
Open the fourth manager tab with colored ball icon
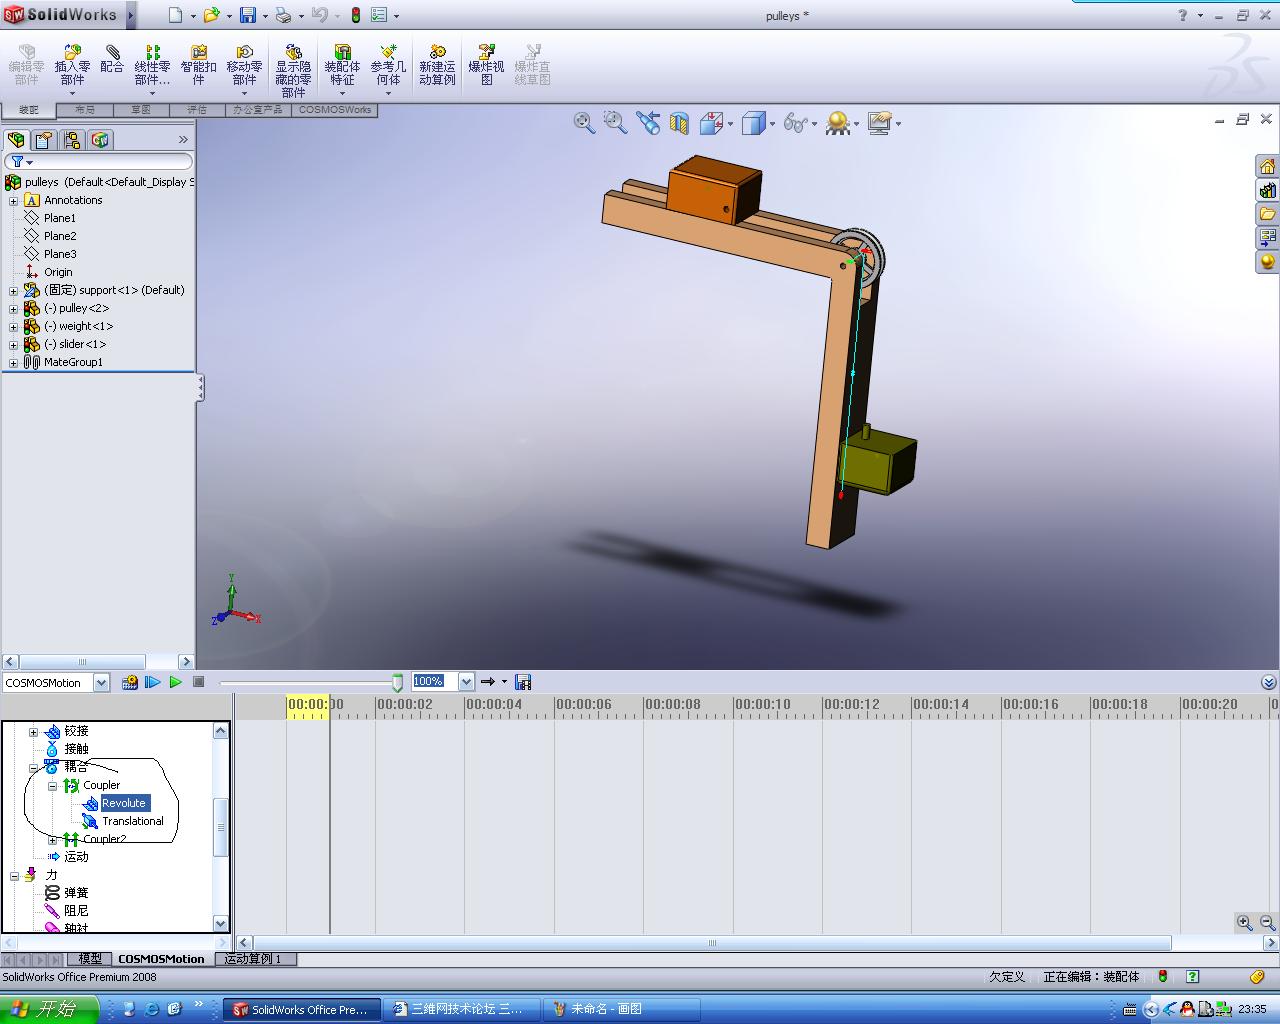(x=100, y=140)
